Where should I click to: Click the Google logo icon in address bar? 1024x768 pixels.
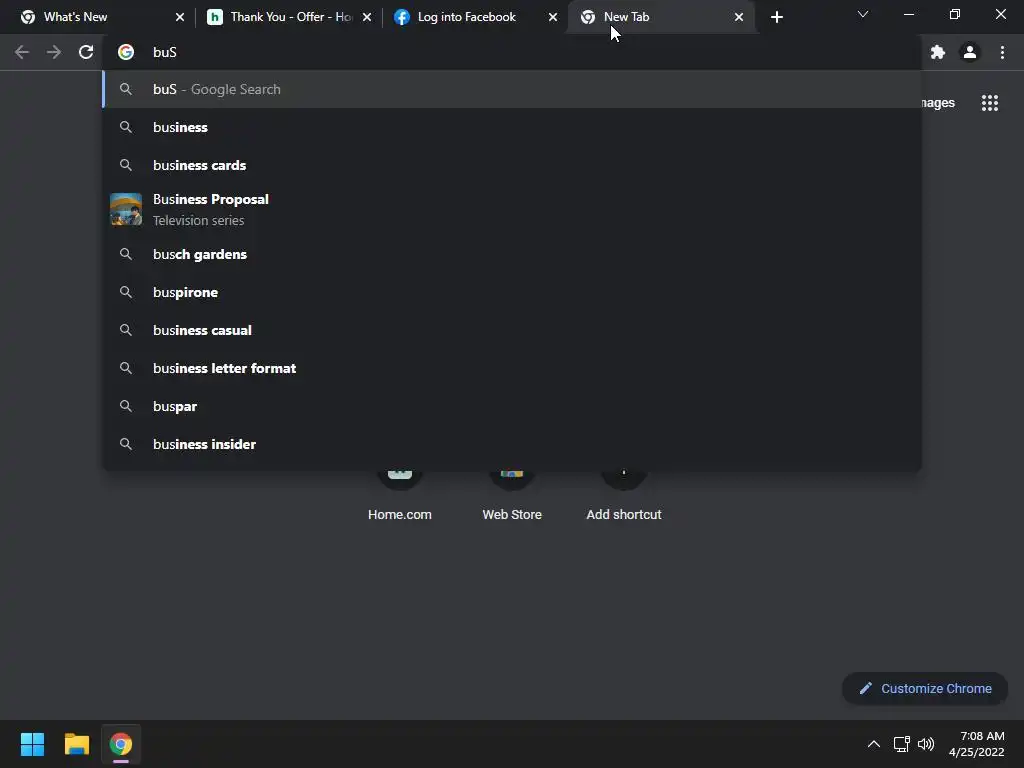[x=126, y=52]
